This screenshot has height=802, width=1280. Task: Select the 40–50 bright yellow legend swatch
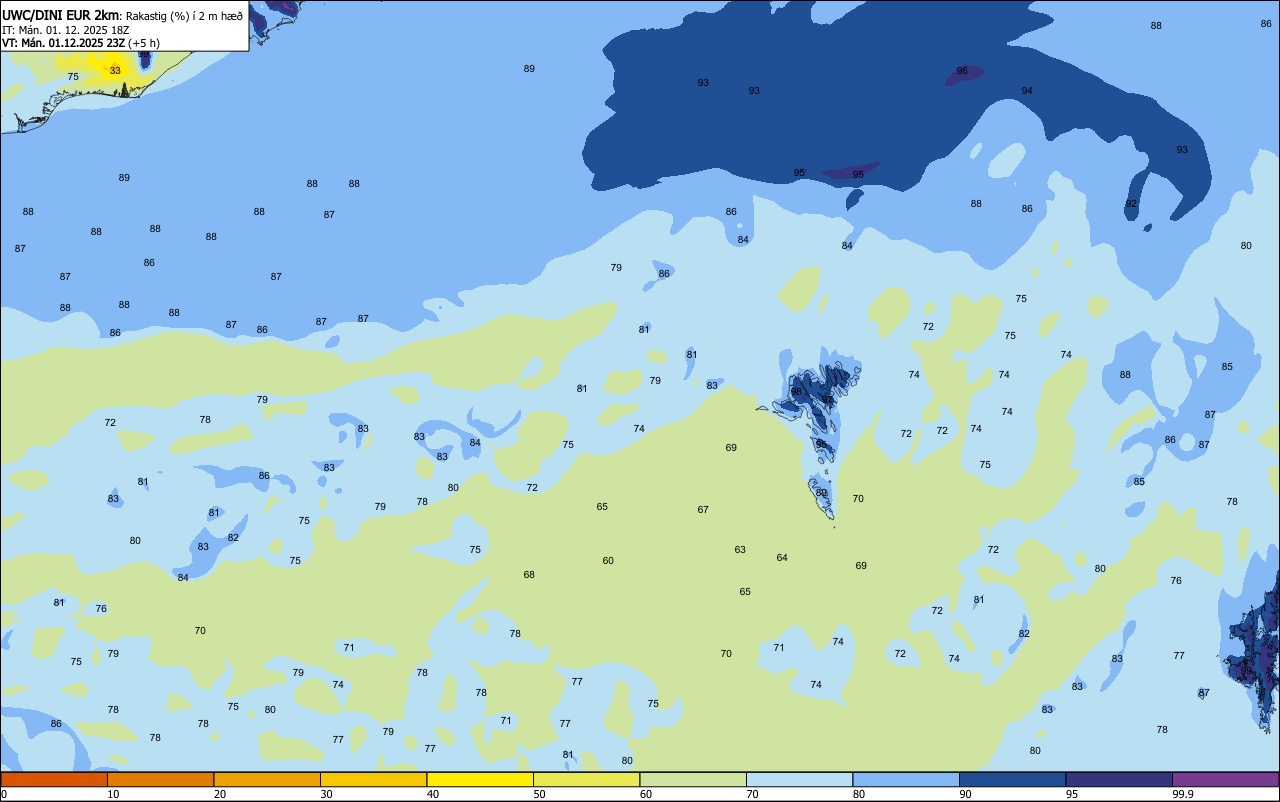(x=480, y=779)
